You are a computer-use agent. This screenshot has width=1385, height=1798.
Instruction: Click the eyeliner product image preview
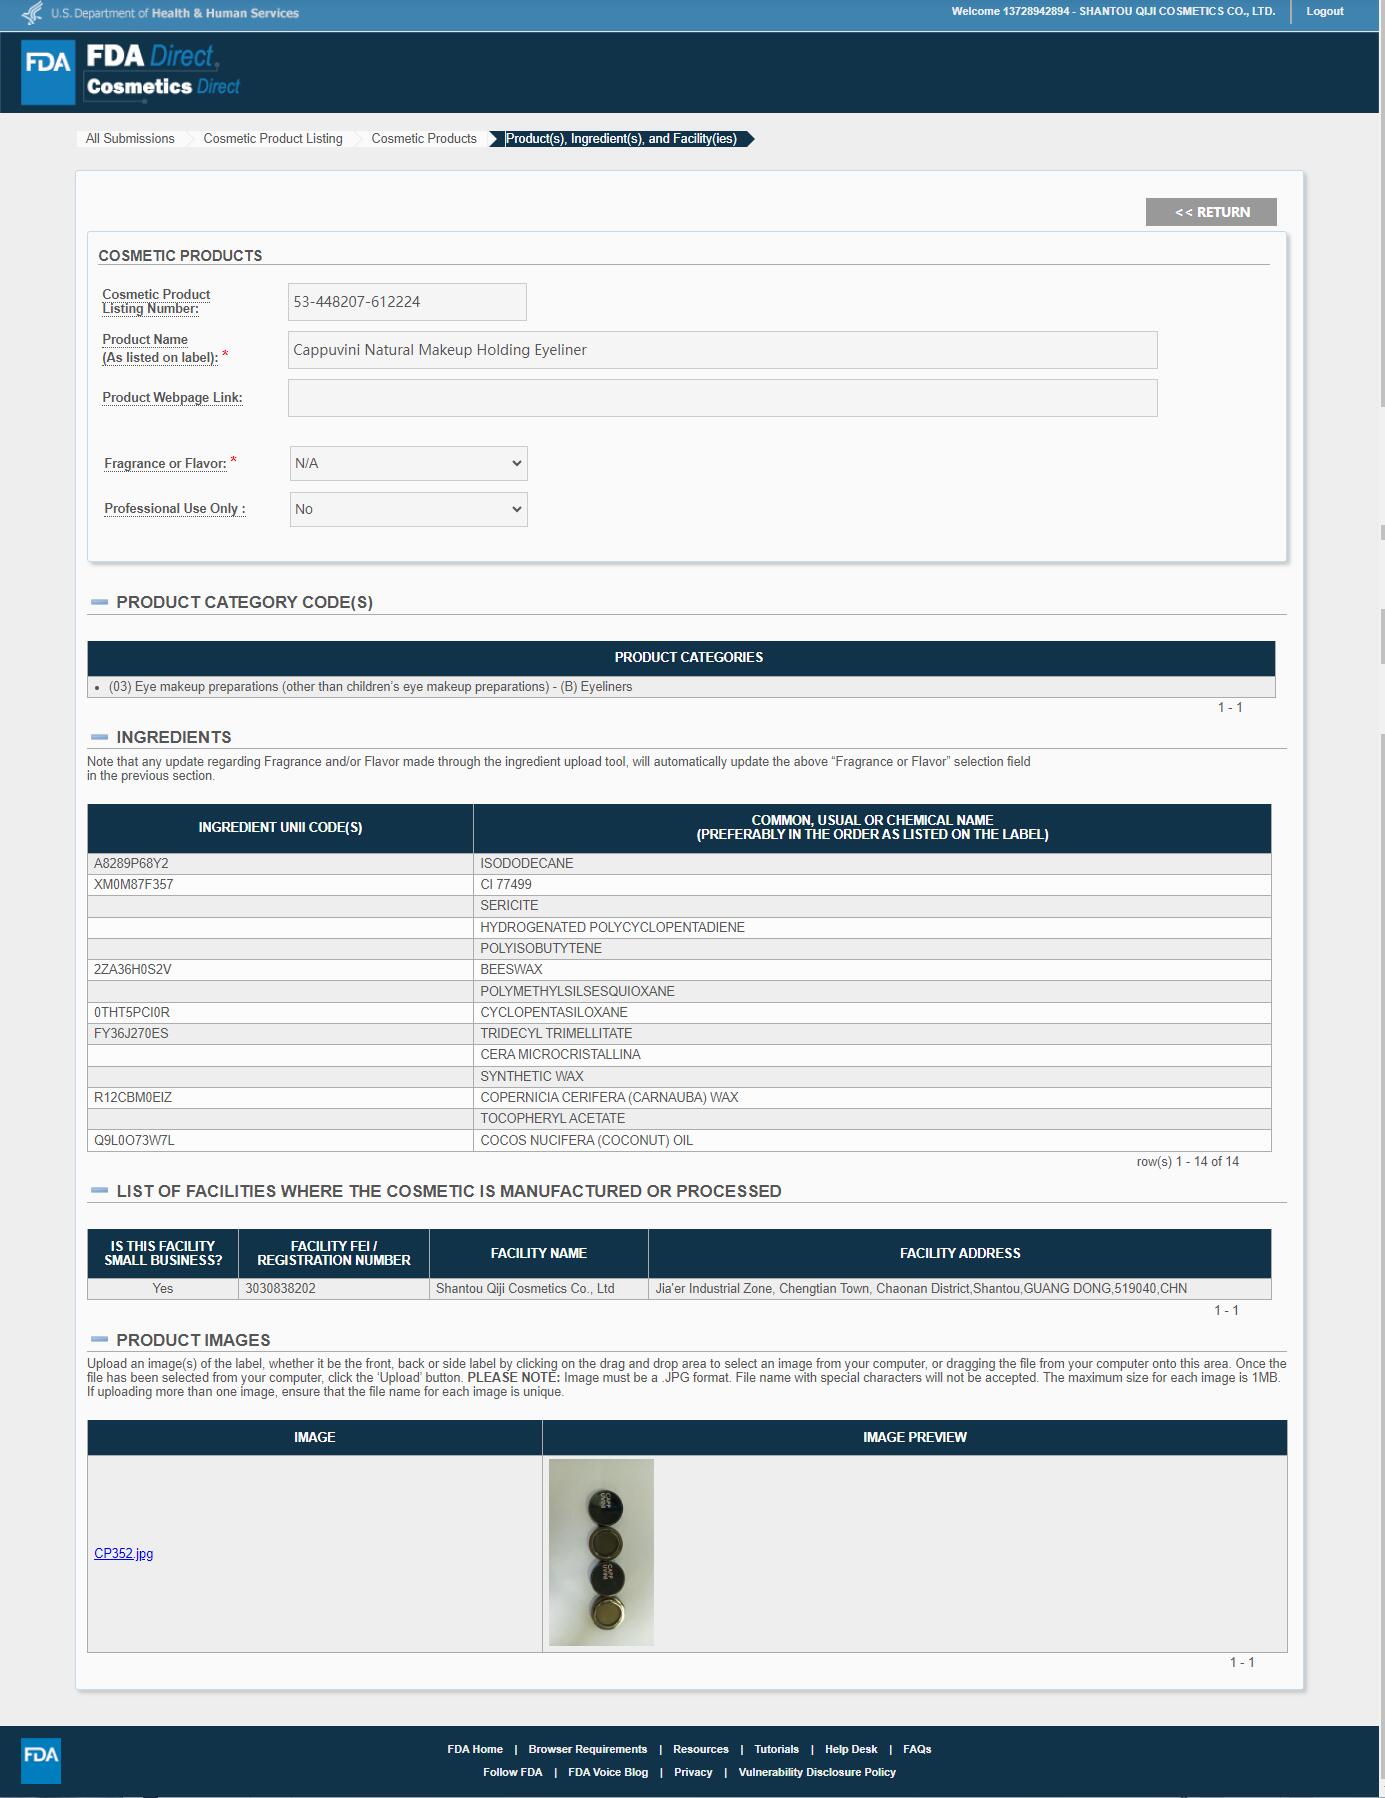601,1552
